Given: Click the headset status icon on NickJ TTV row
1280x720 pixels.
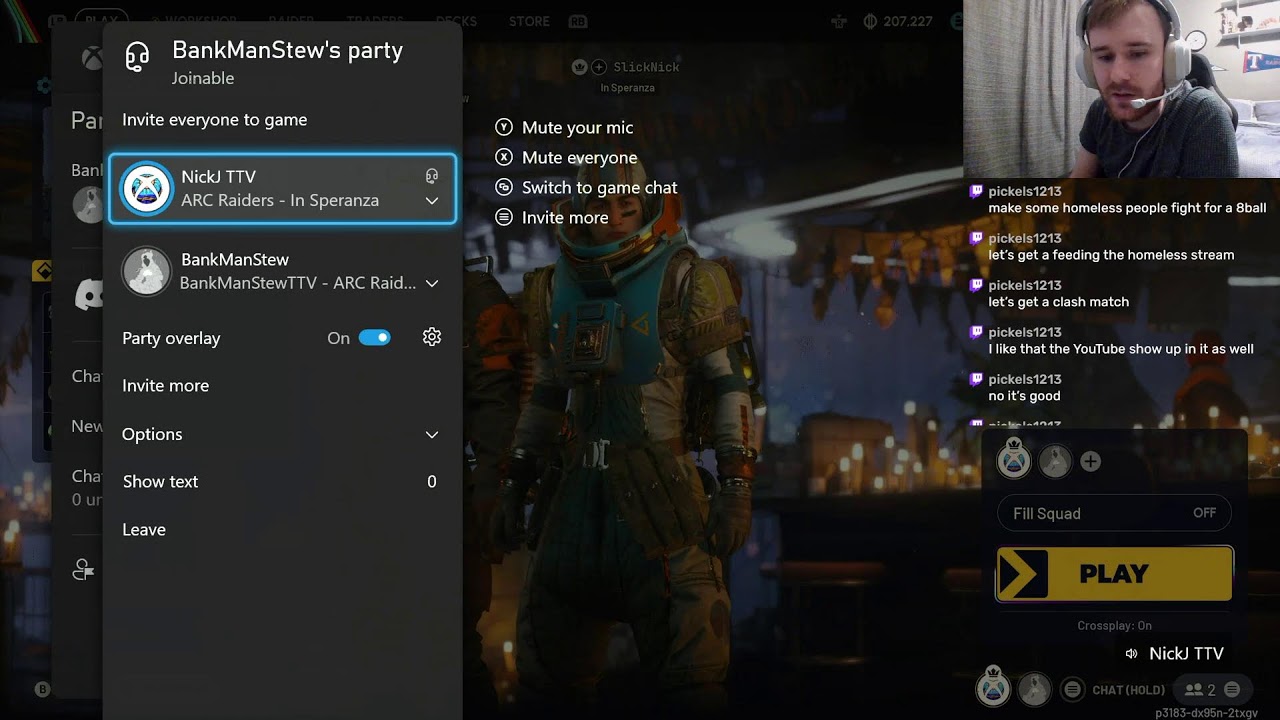Looking at the screenshot, I should coord(432,176).
